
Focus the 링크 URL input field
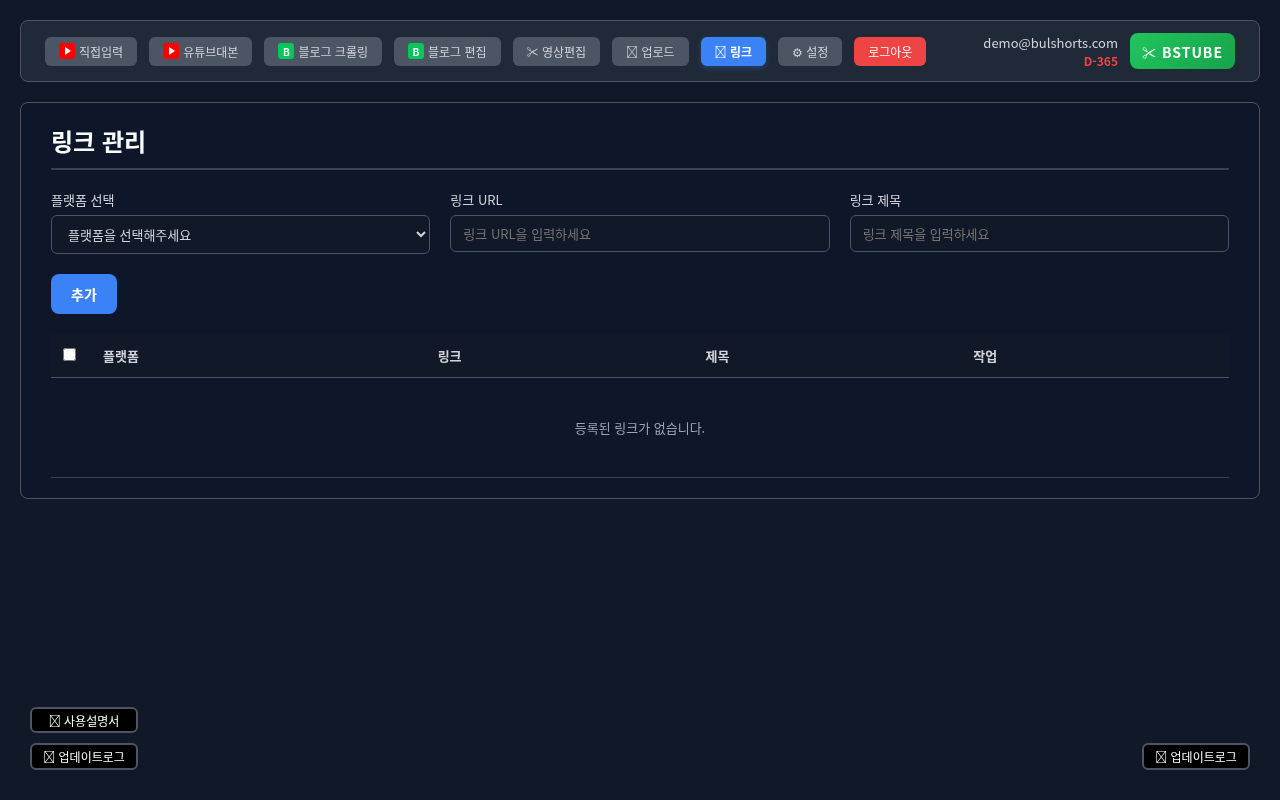(x=639, y=234)
